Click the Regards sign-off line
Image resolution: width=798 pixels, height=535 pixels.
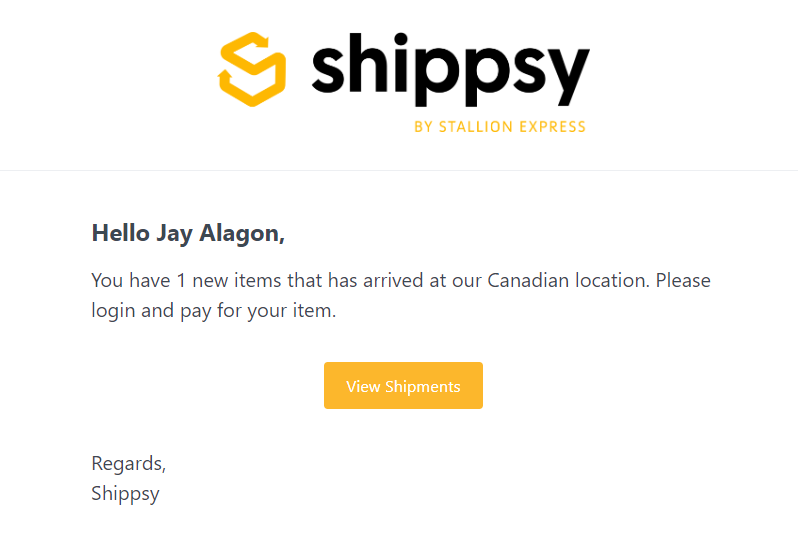pyautogui.click(x=128, y=464)
